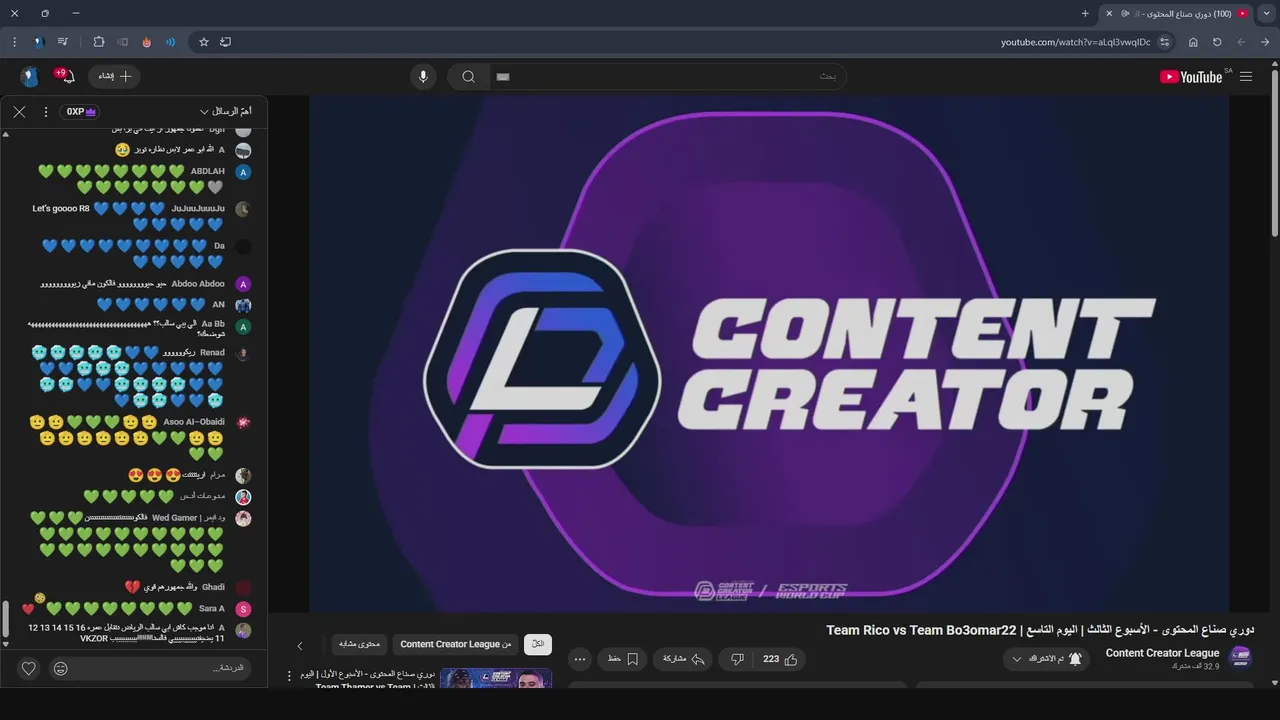Image resolution: width=1280 pixels, height=720 pixels.
Task: Open the Team Thamer recommended video thumbnail
Action: pos(496,679)
